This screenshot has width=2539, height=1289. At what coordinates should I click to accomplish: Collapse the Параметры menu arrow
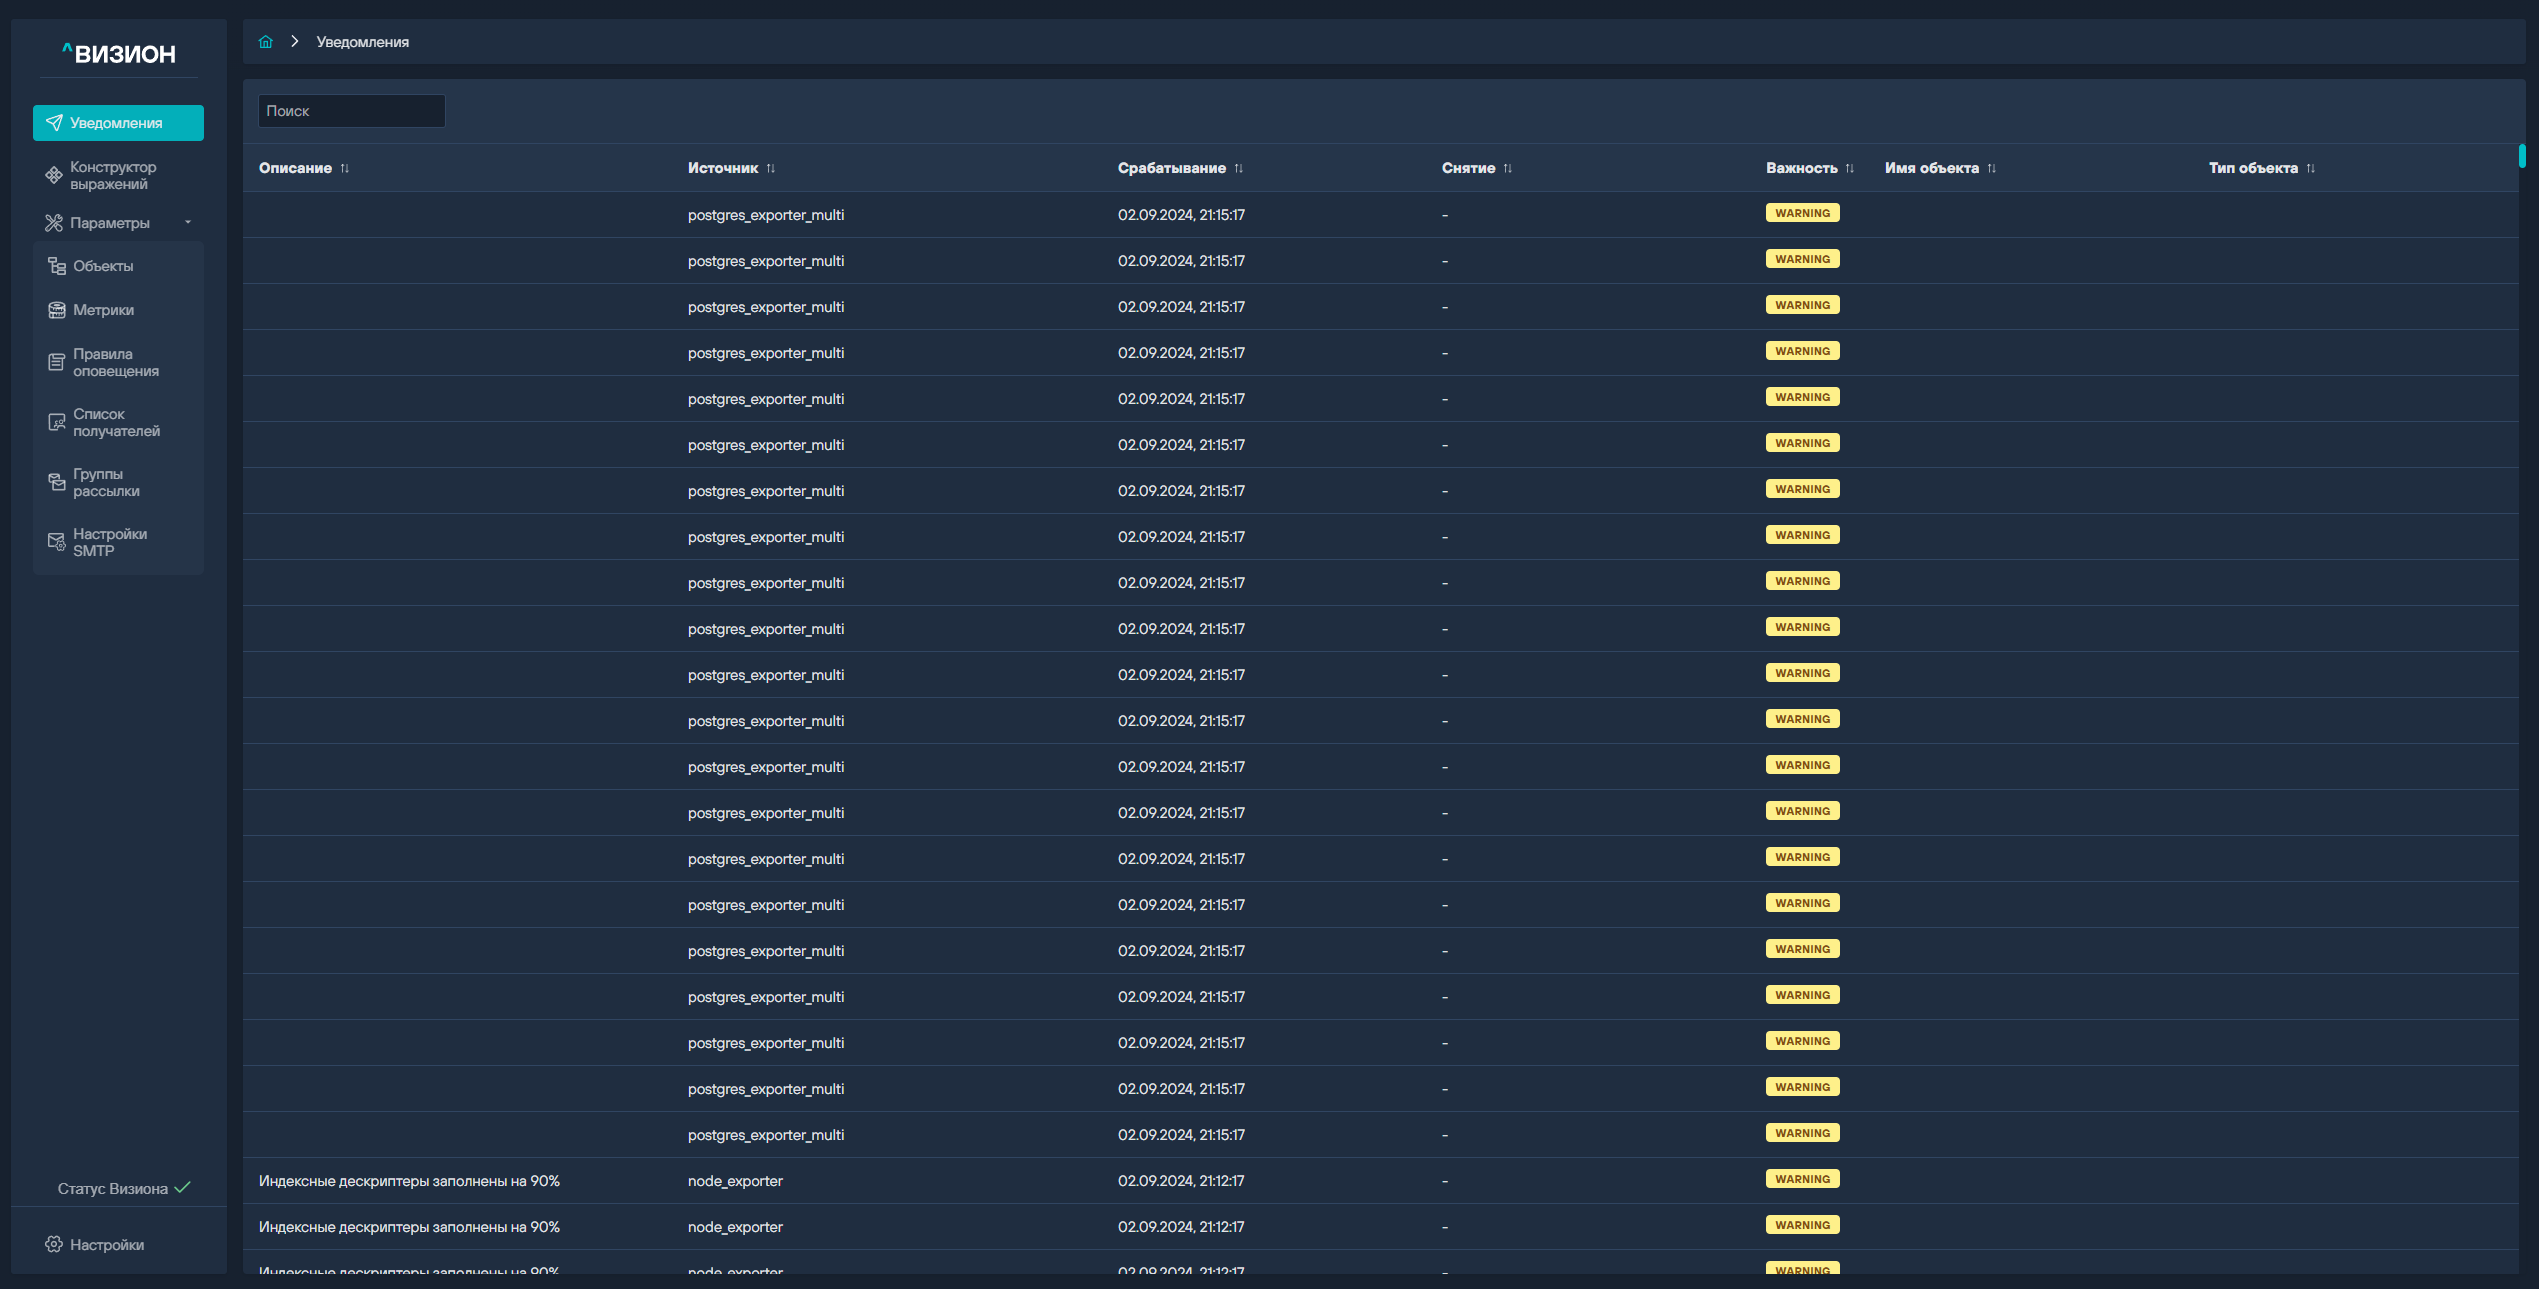pyautogui.click(x=188, y=222)
